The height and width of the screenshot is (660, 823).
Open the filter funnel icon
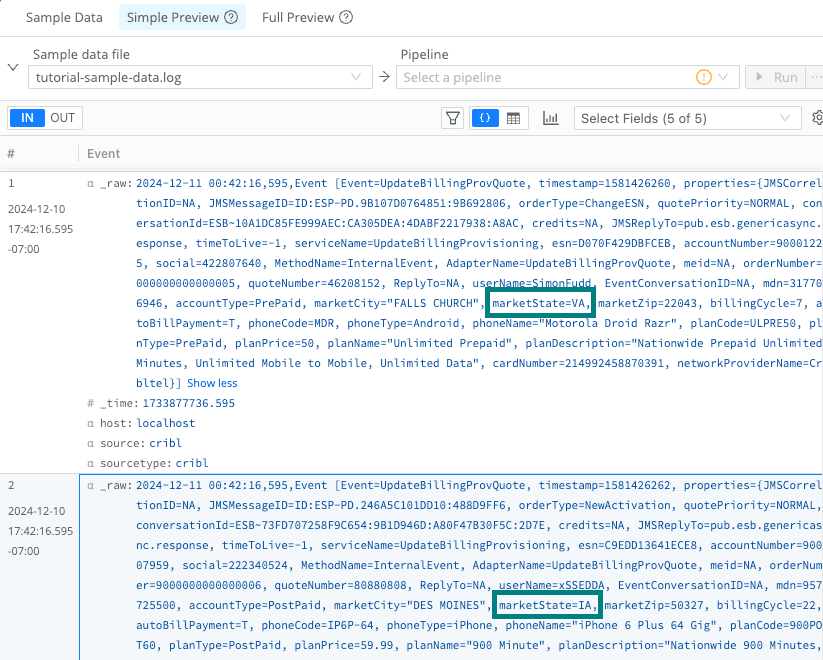pyautogui.click(x=453, y=118)
